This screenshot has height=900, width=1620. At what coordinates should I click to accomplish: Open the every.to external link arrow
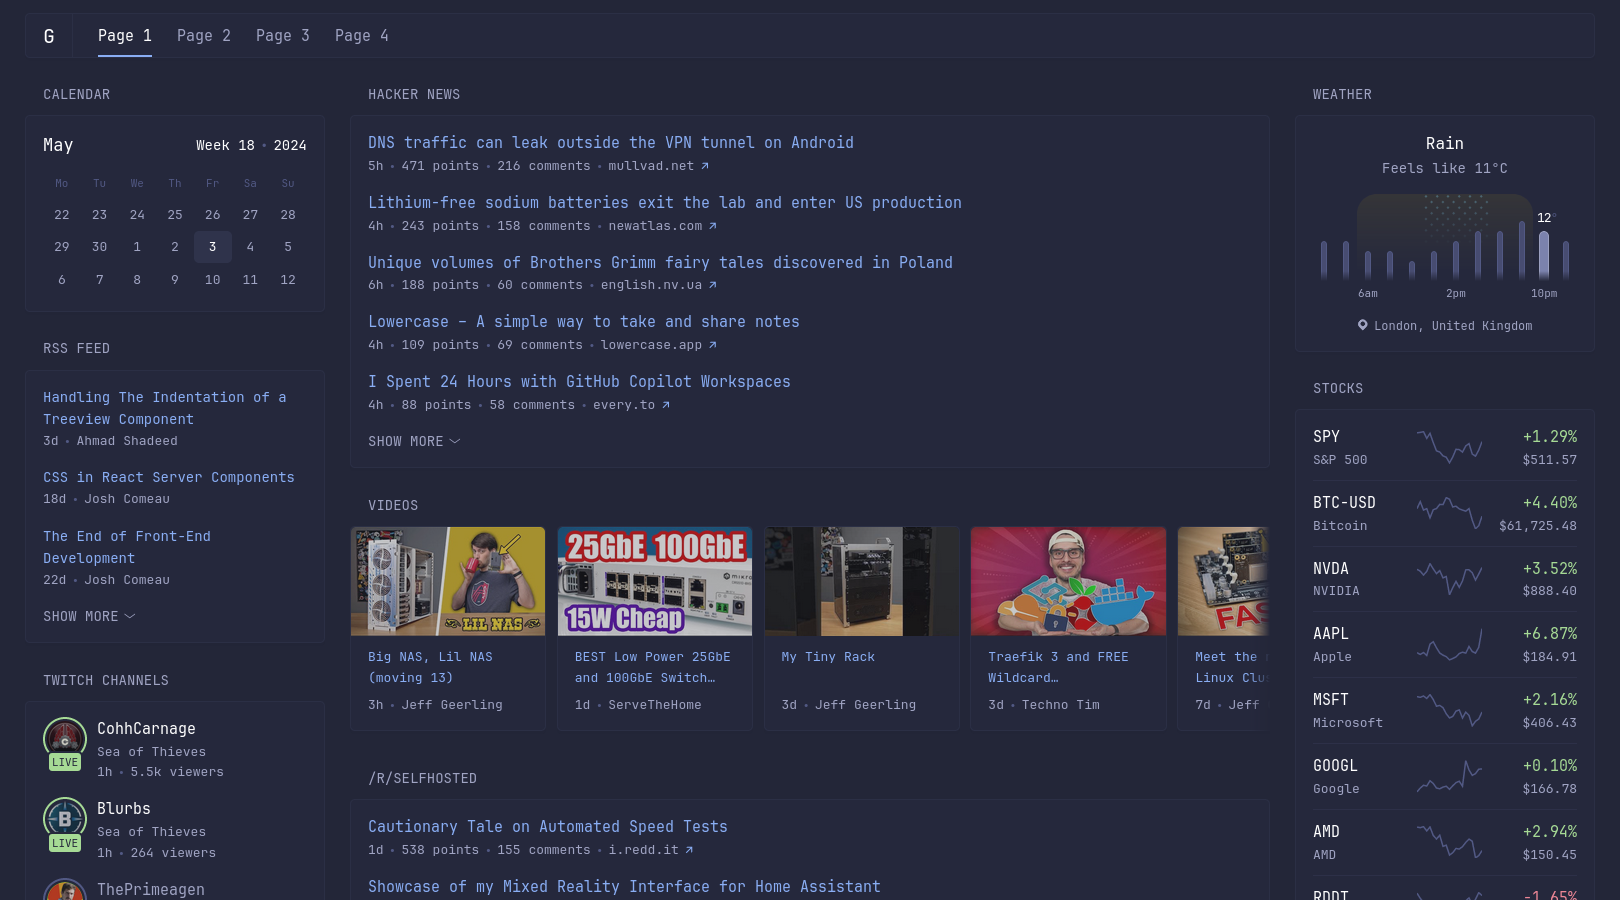(x=664, y=405)
